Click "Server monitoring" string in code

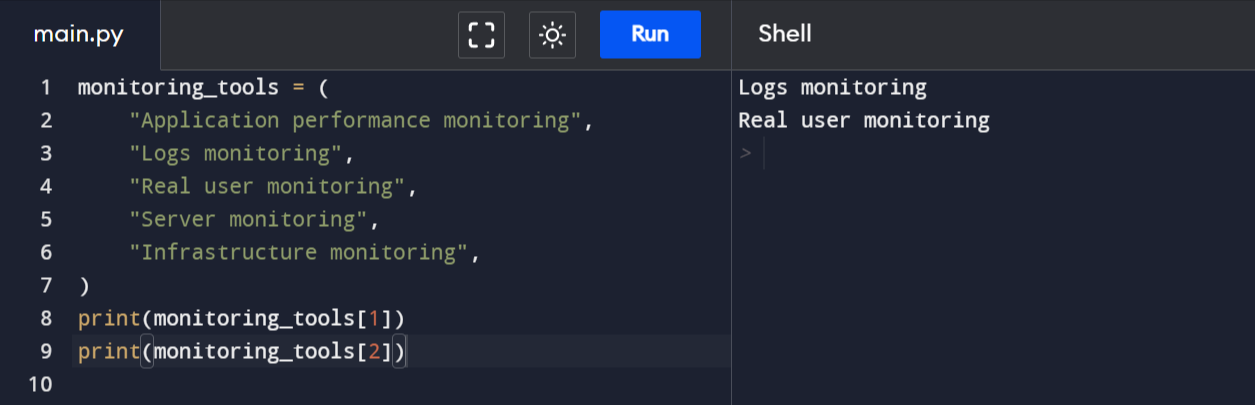pyautogui.click(x=248, y=219)
